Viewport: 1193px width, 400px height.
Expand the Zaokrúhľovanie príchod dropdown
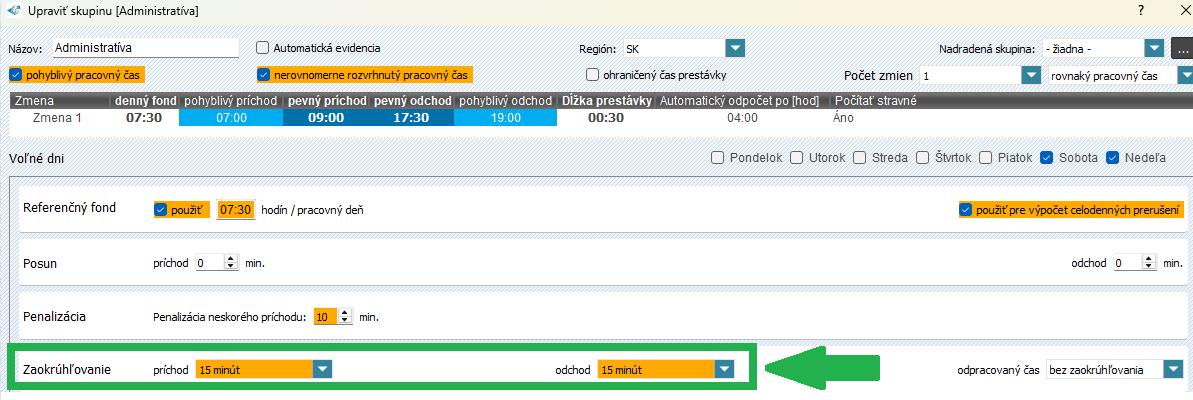(x=322, y=369)
